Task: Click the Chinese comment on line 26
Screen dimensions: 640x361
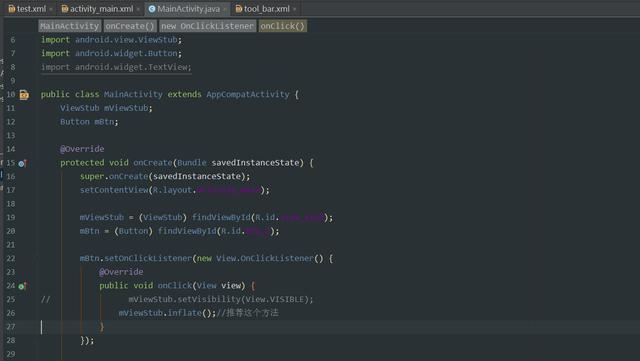Action: pos(247,313)
